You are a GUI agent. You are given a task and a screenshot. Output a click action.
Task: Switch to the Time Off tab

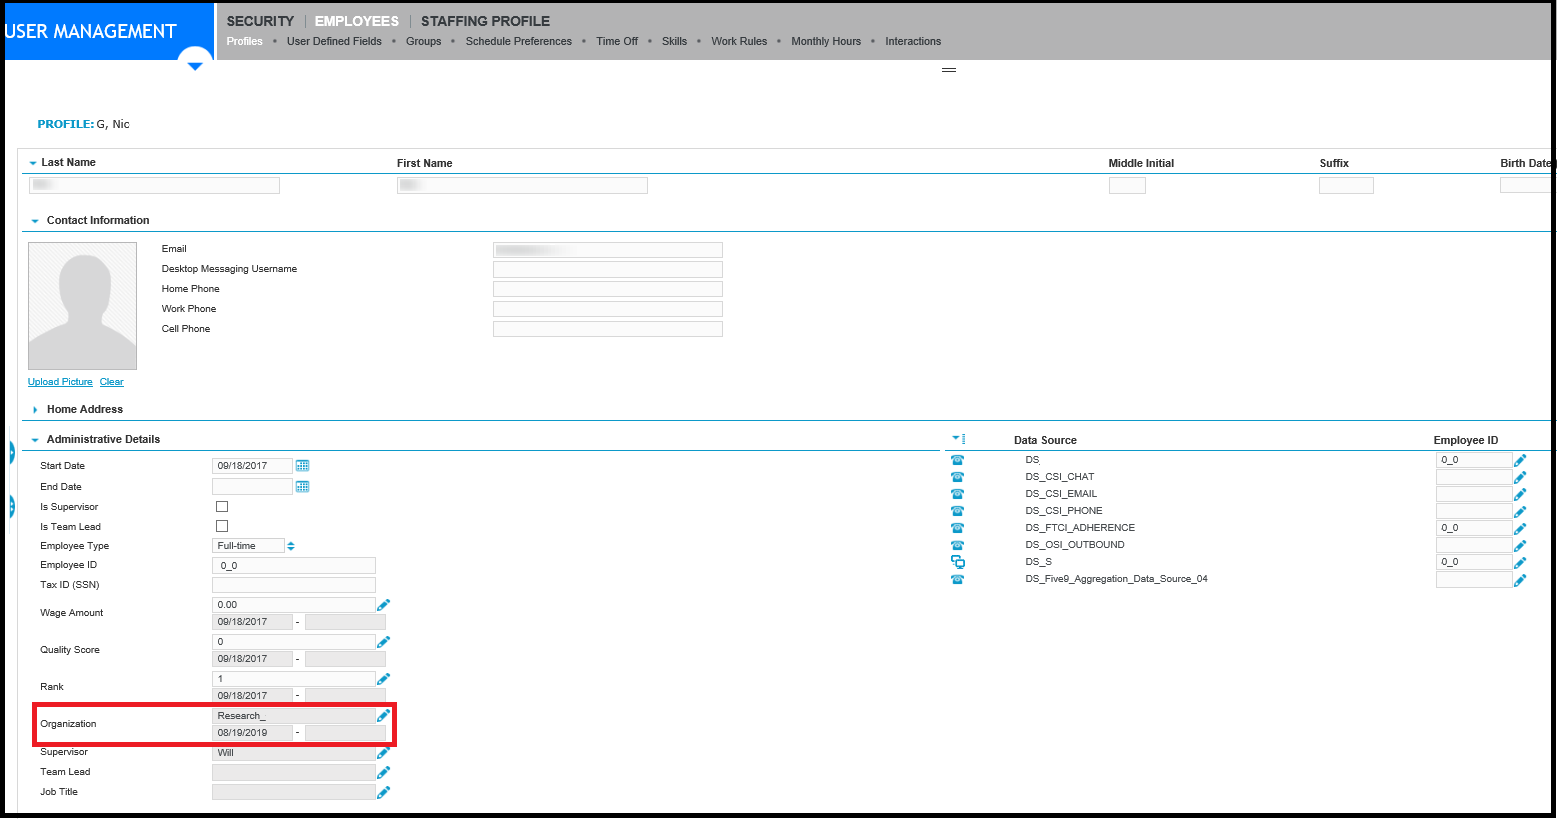pos(617,41)
